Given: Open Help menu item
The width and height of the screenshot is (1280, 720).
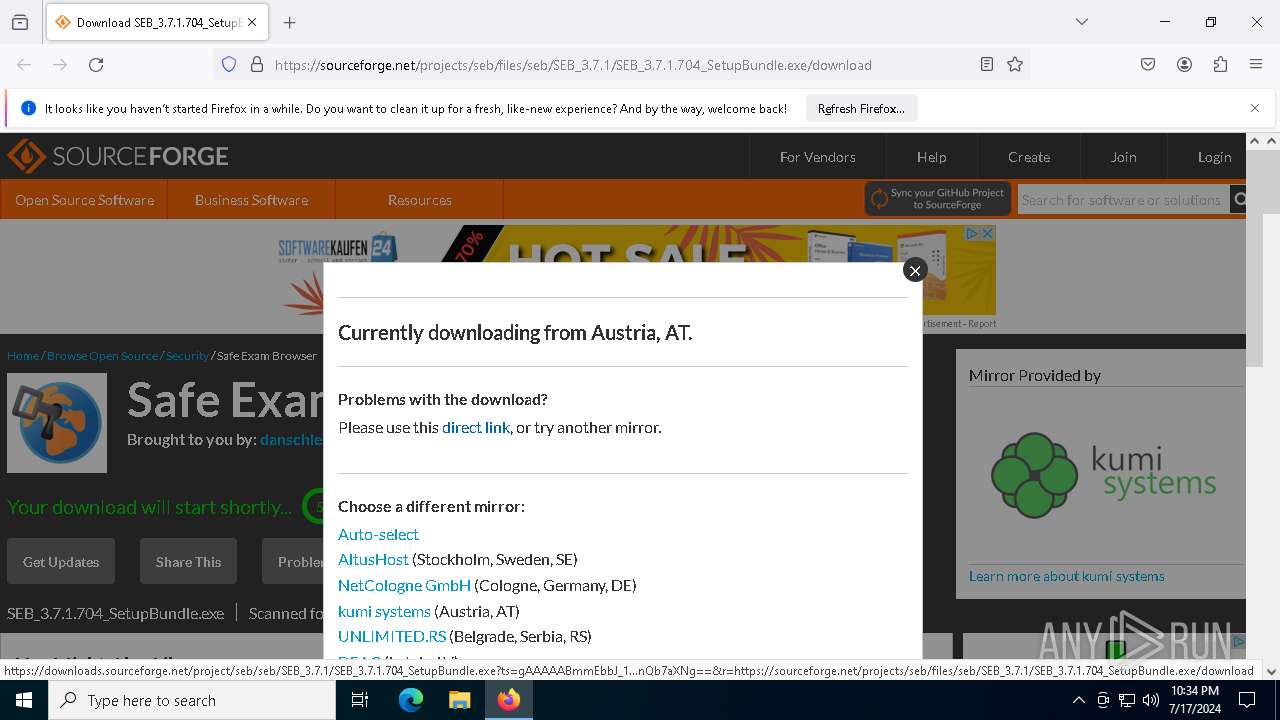Looking at the screenshot, I should pos(931,157).
